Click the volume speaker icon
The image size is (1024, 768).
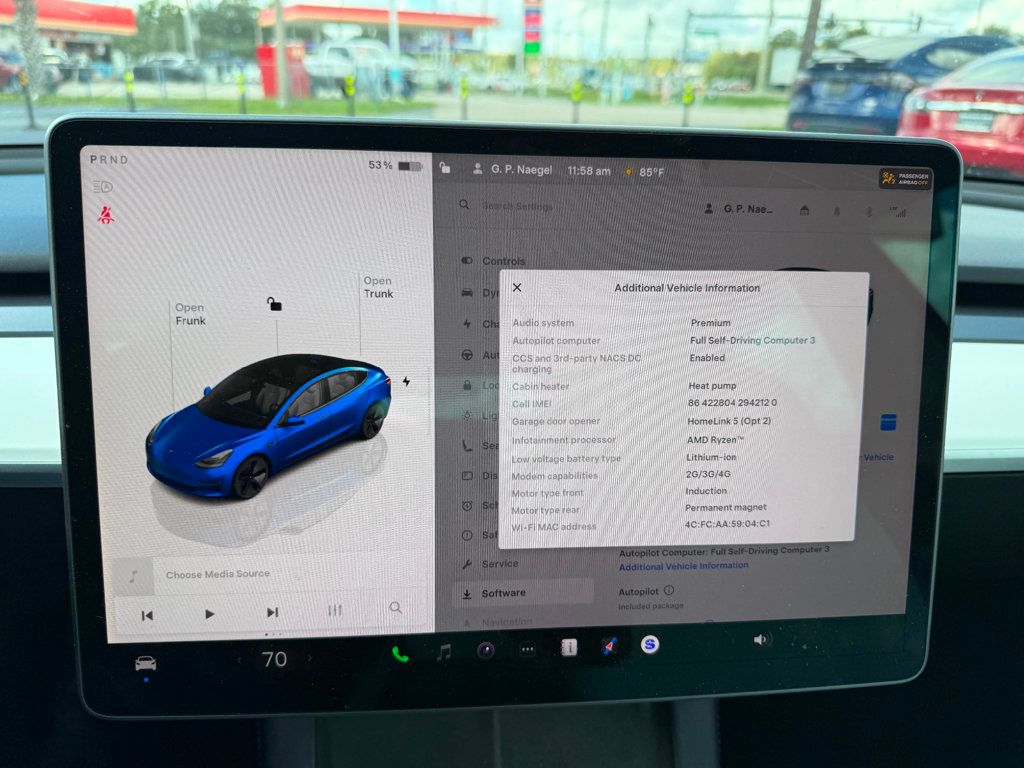pos(762,639)
